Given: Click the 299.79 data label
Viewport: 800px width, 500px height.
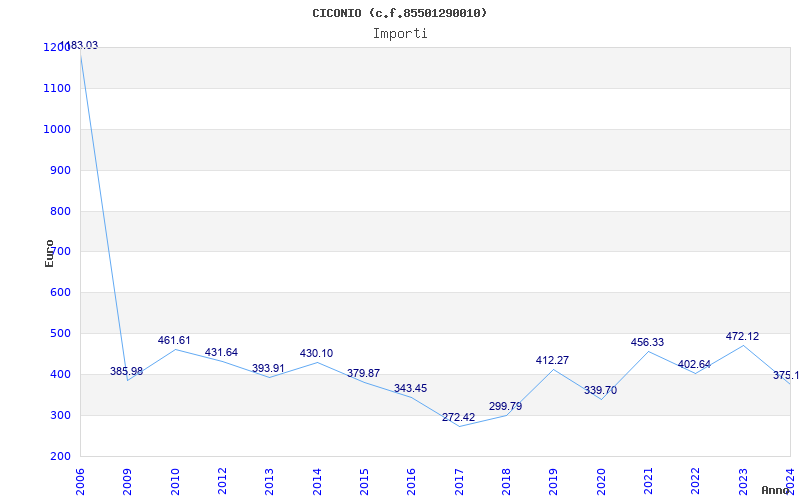Looking at the screenshot, I should point(506,407).
